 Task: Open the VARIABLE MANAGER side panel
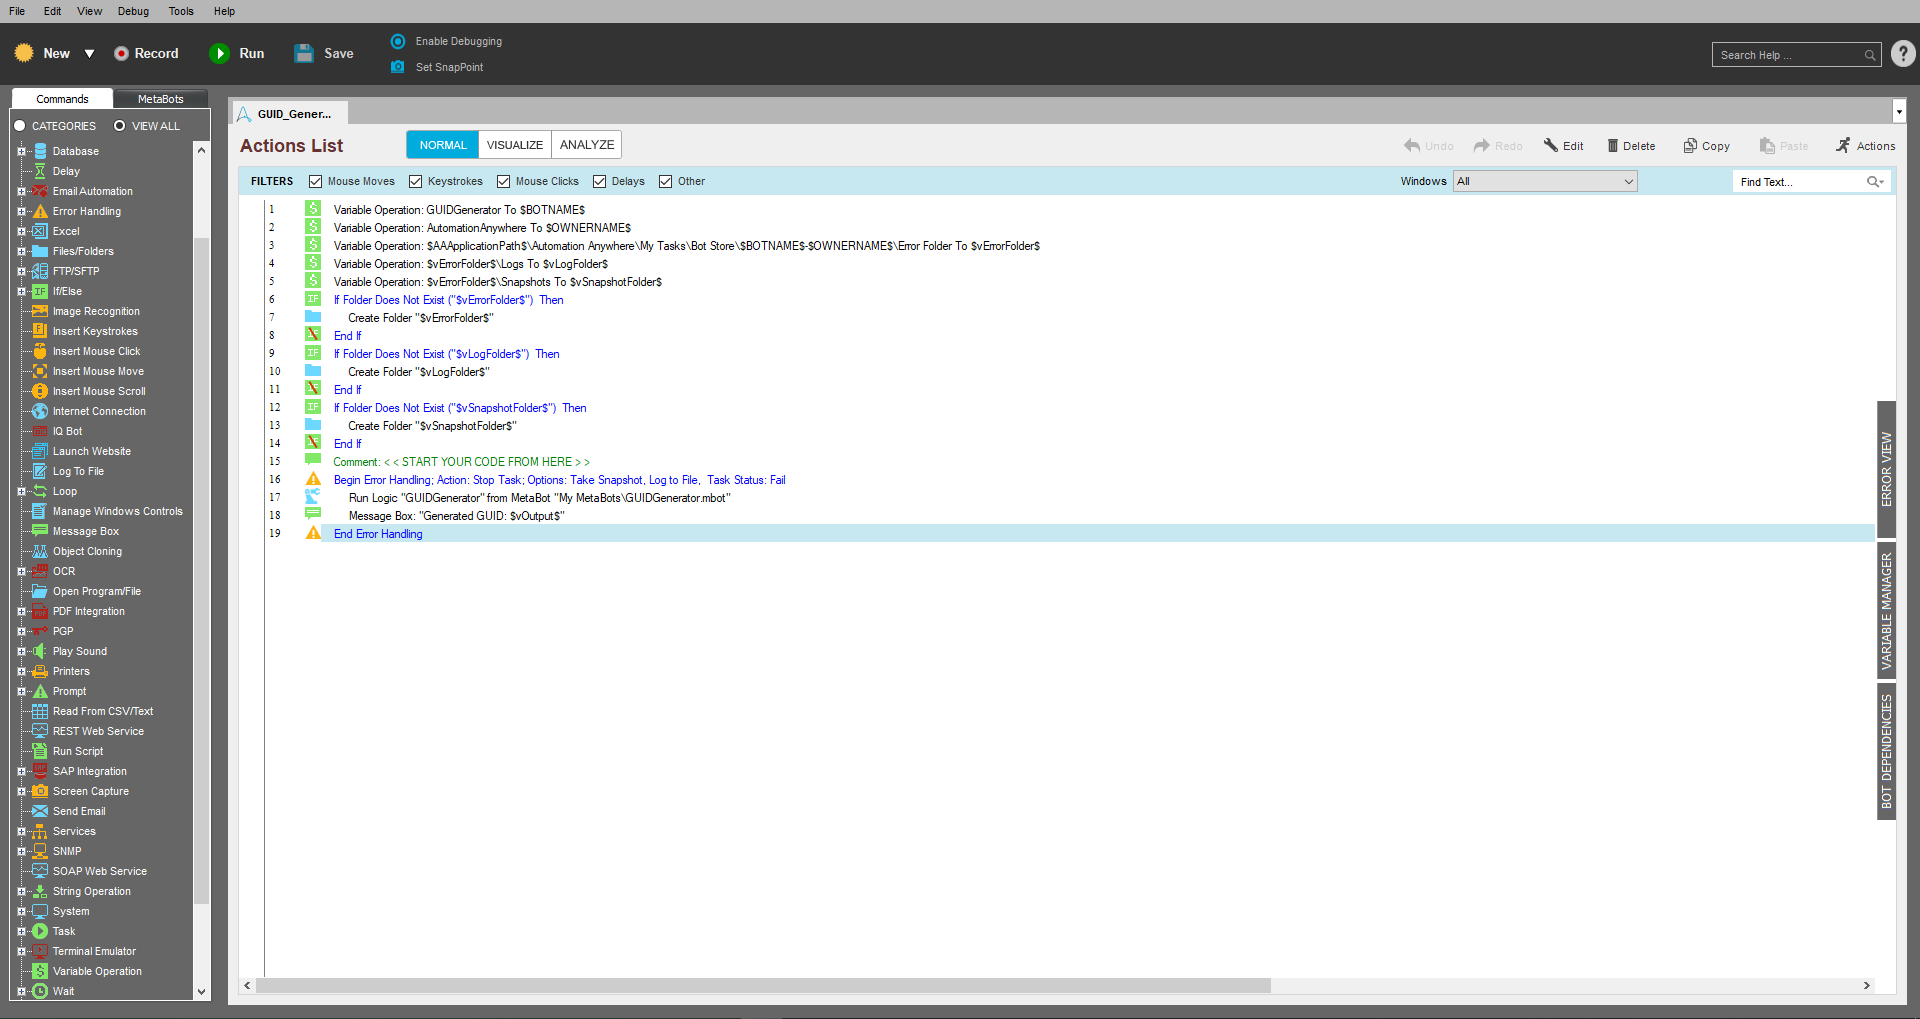(1887, 610)
